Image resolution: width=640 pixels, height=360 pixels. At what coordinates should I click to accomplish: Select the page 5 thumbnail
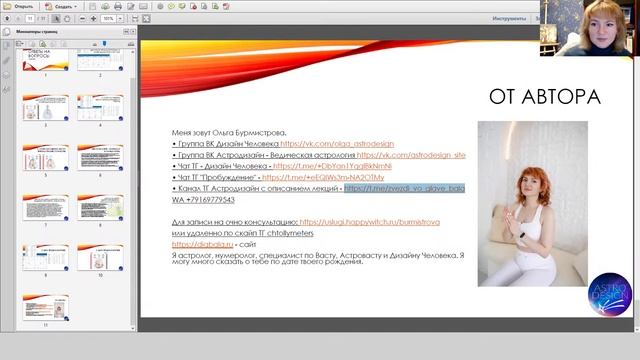coord(46,158)
